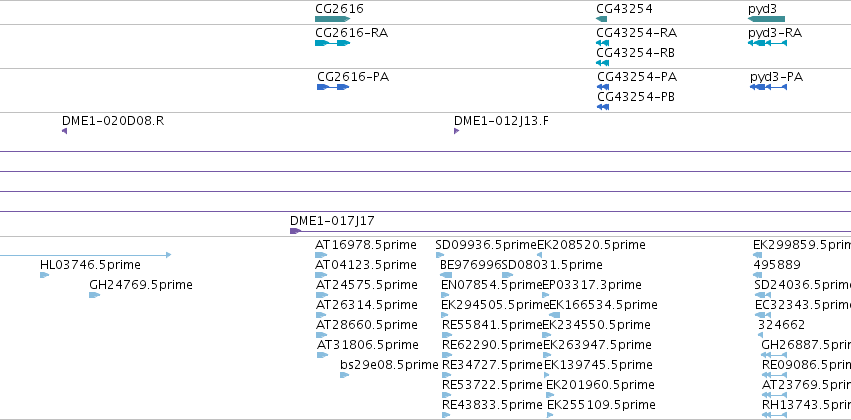Viewport: 851px width, 420px height.
Task: Select EST EP03317.3prime
Action: (x=592, y=285)
